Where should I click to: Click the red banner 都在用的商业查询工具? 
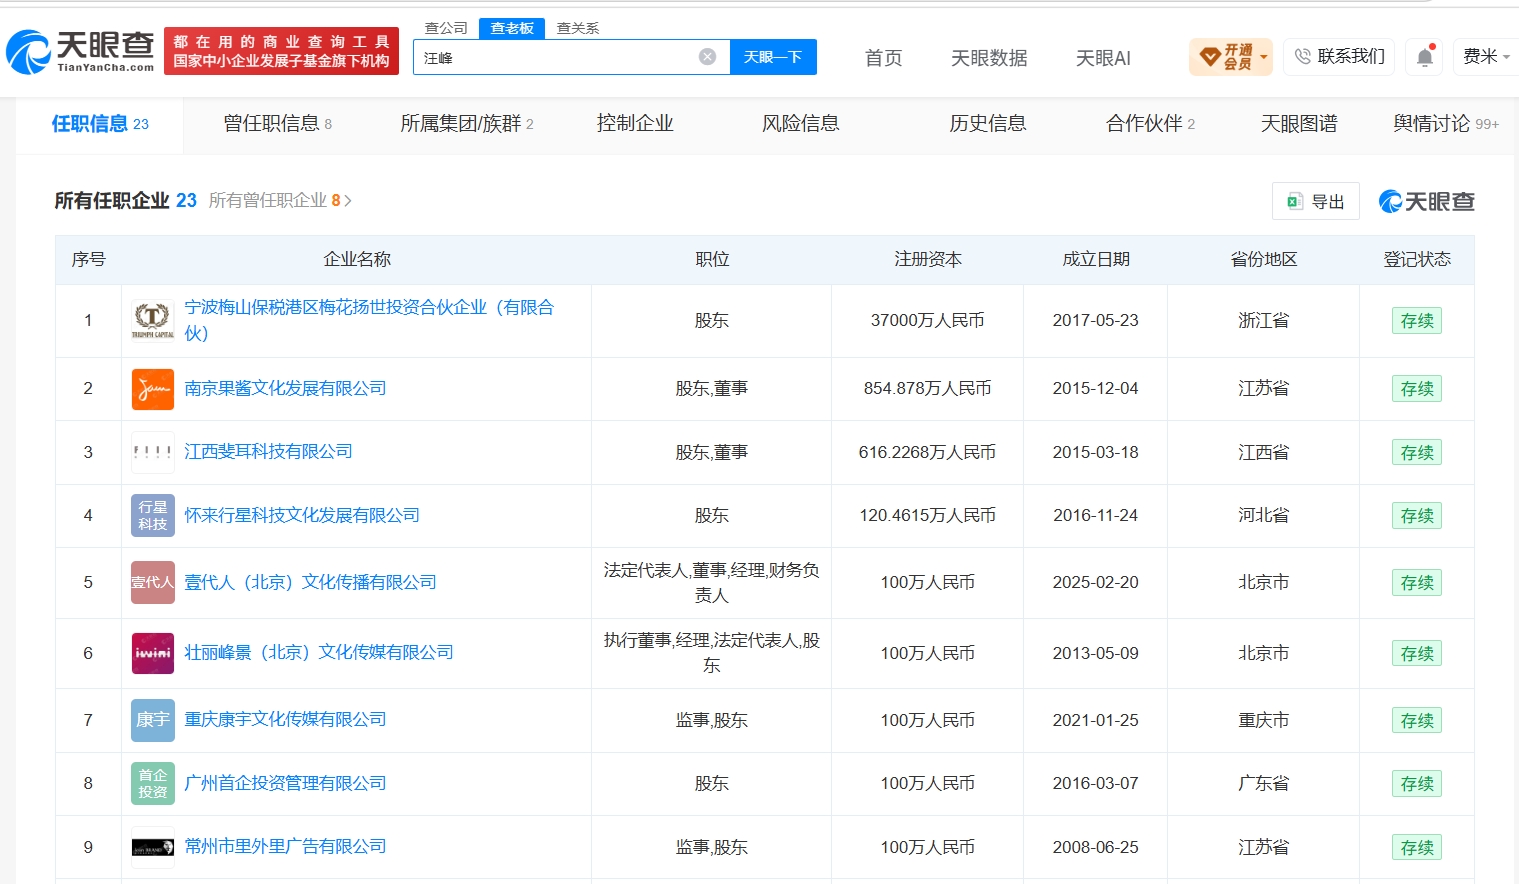(281, 51)
